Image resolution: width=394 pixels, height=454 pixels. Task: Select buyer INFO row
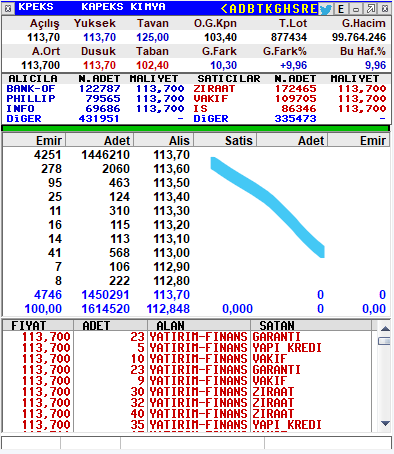(95, 109)
